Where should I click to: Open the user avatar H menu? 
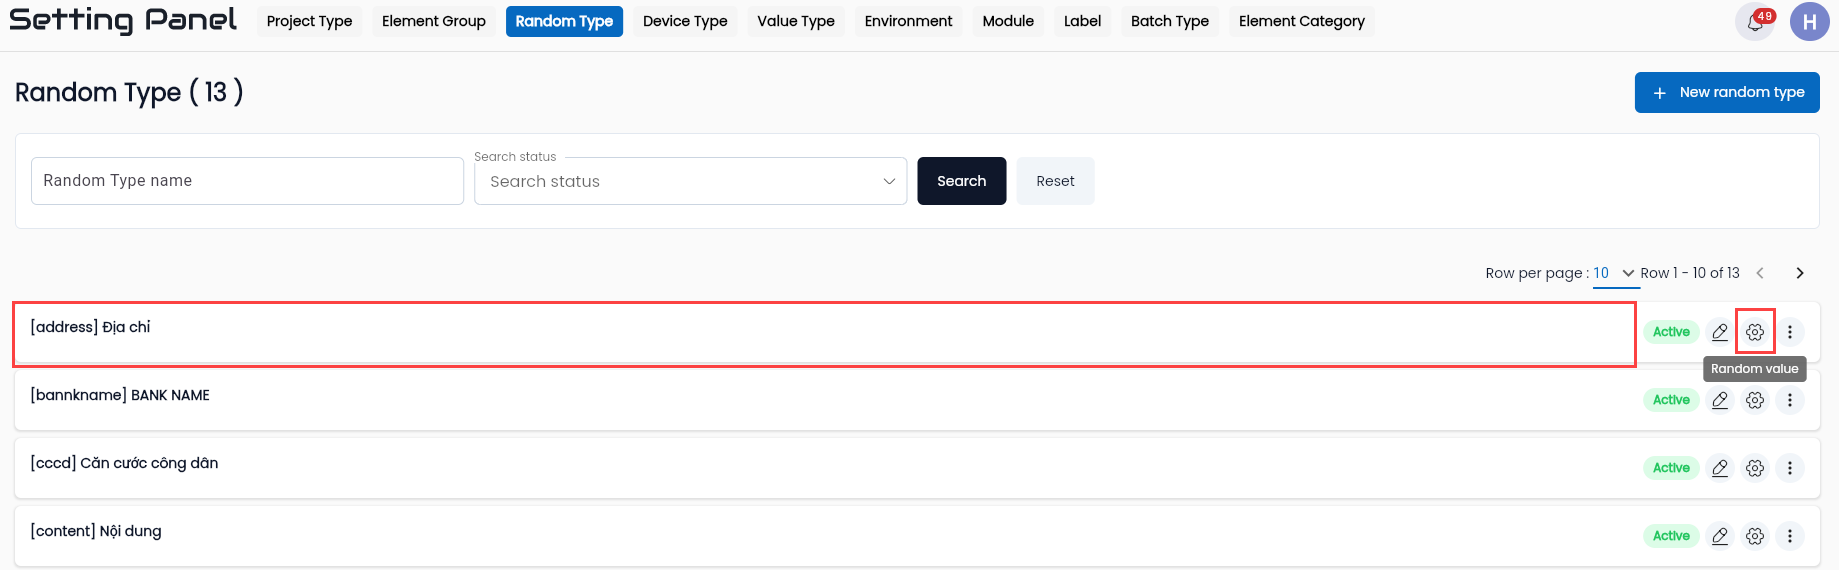(x=1809, y=21)
